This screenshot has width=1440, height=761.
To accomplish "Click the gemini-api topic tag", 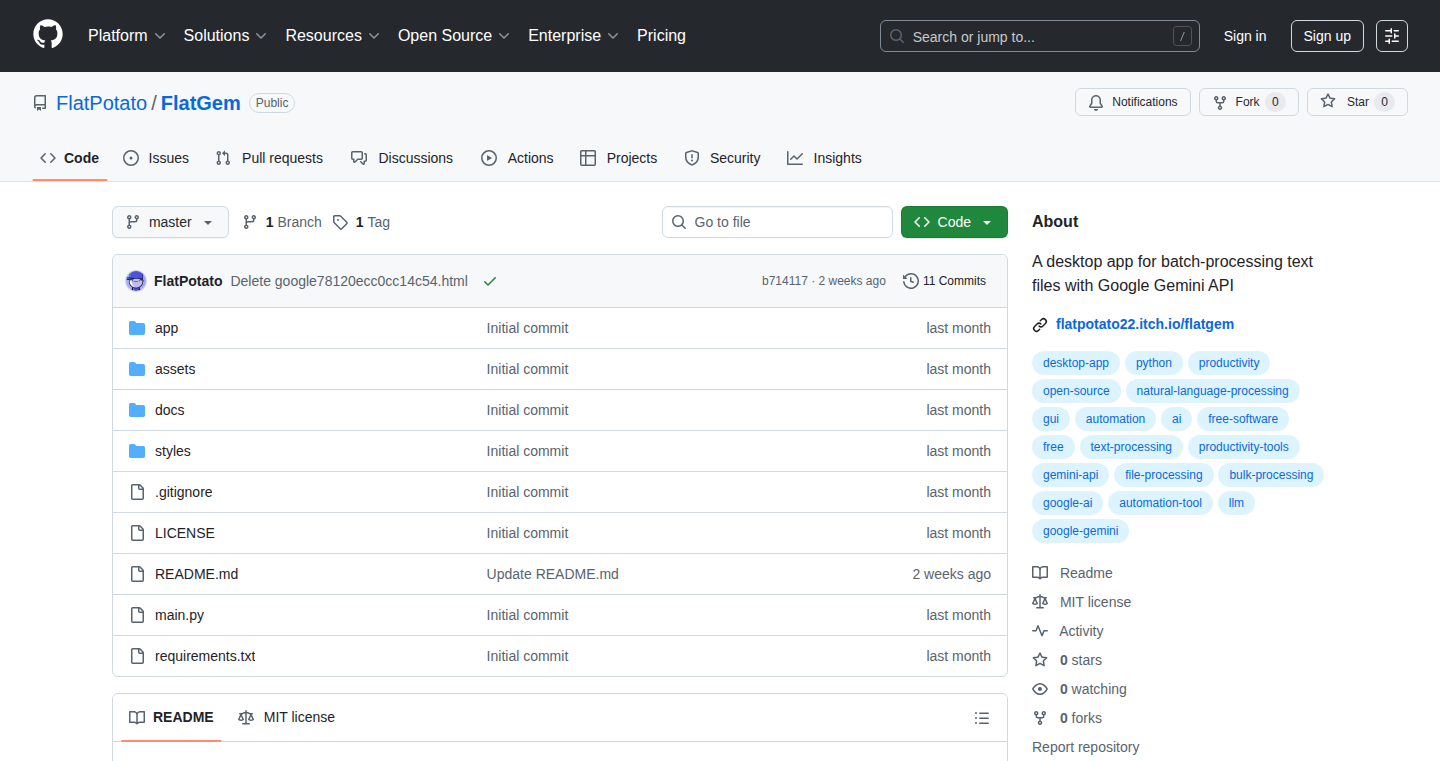I will coord(1070,475).
